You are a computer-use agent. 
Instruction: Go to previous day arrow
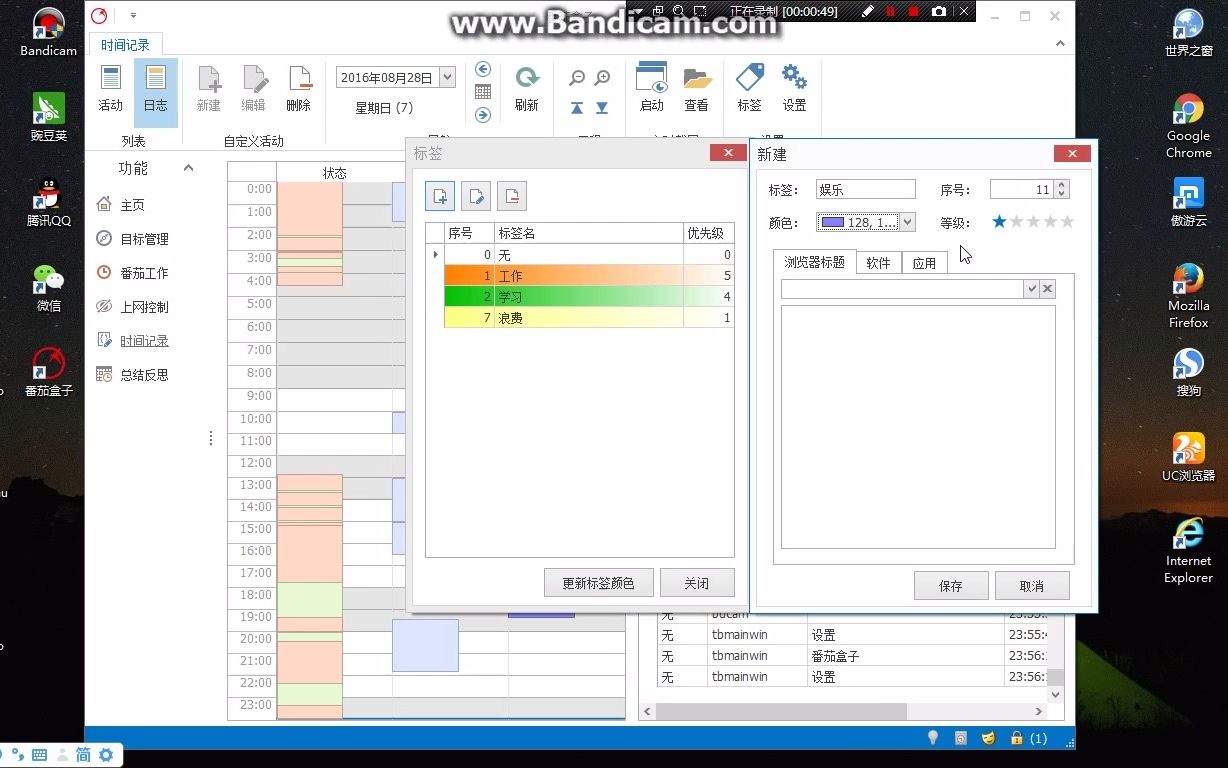[x=483, y=69]
